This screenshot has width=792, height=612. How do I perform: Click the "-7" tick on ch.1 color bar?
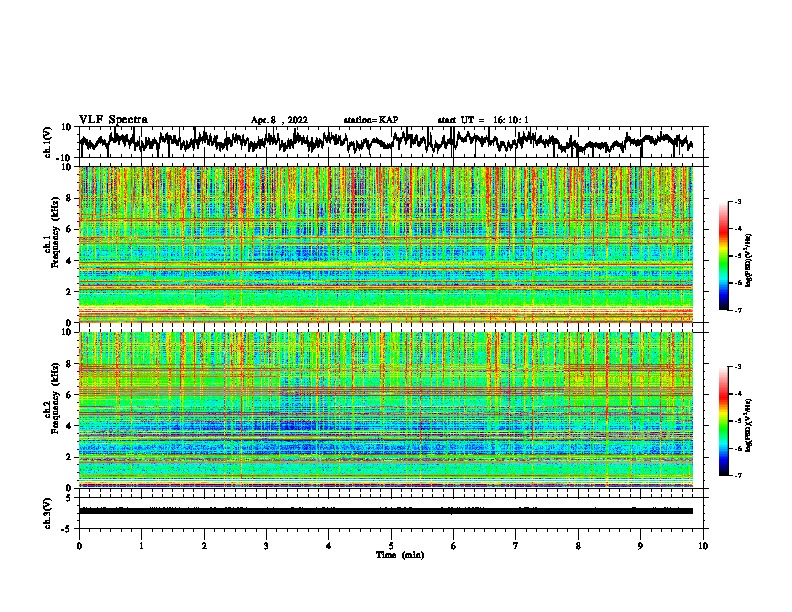click(737, 310)
